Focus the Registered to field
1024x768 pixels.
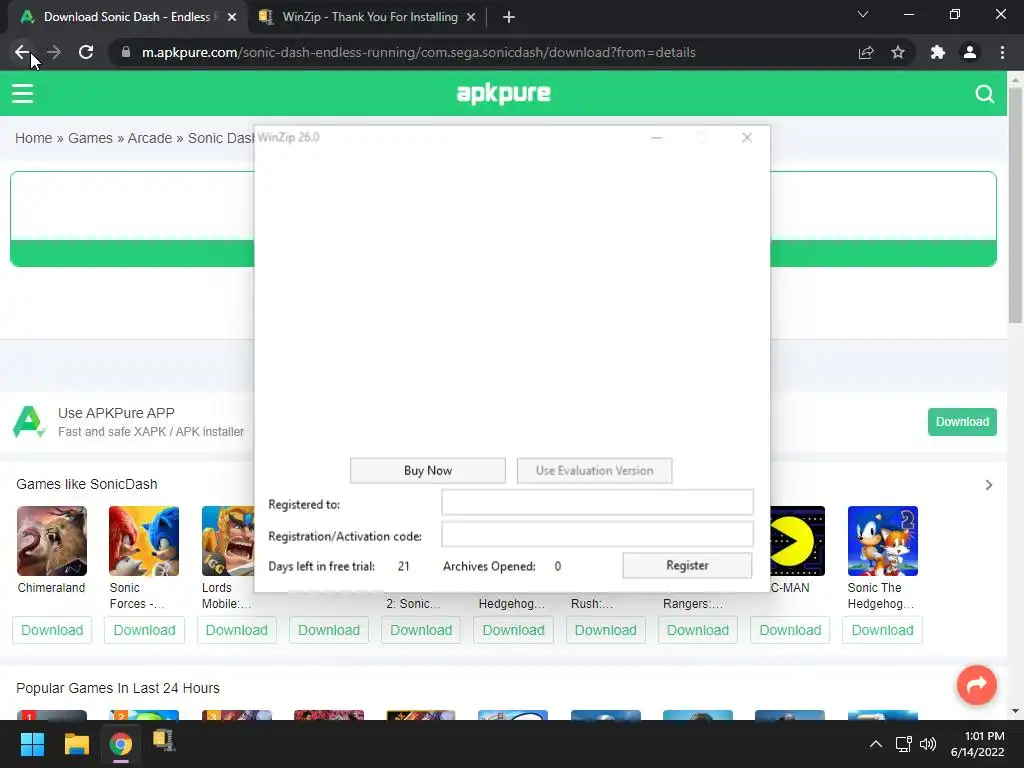[x=597, y=503]
